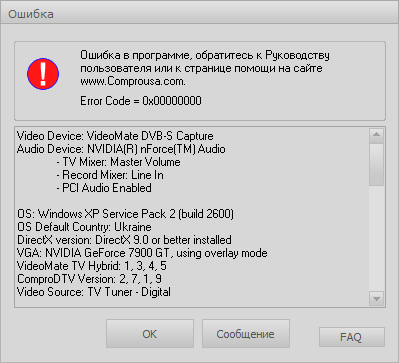The image size is (399, 363).
Task: Click the scroll-down arrow of the info box
Action: [377, 298]
